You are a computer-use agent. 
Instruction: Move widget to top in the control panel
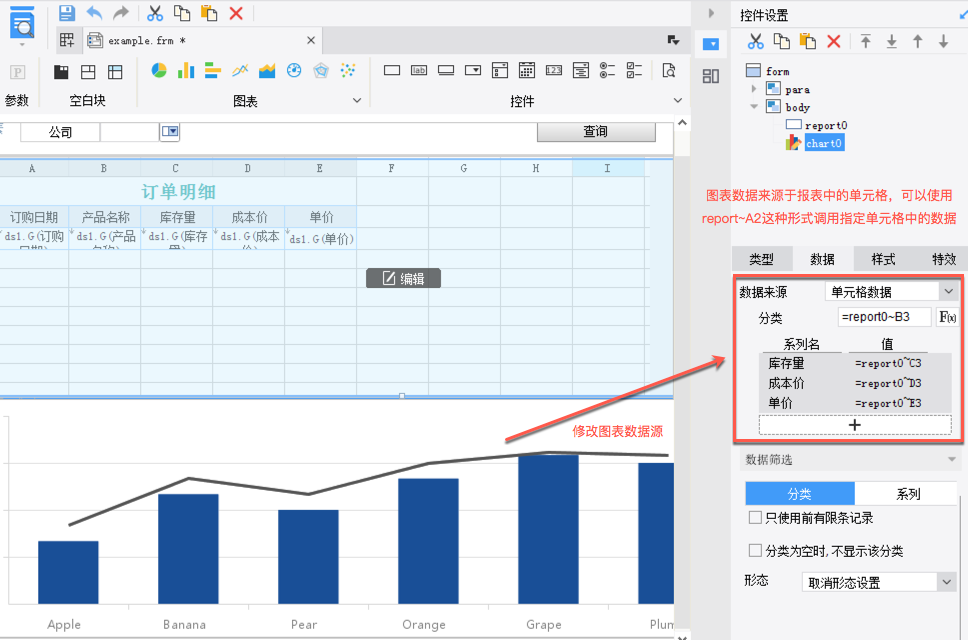pyautogui.click(x=866, y=41)
